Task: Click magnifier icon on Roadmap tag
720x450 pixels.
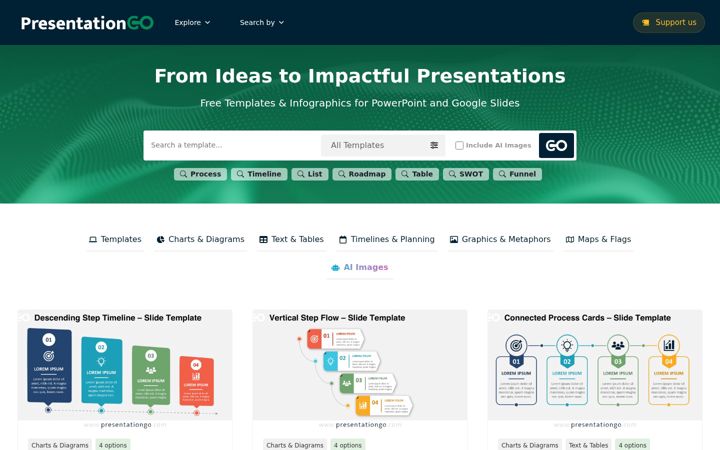Action: pyautogui.click(x=342, y=174)
